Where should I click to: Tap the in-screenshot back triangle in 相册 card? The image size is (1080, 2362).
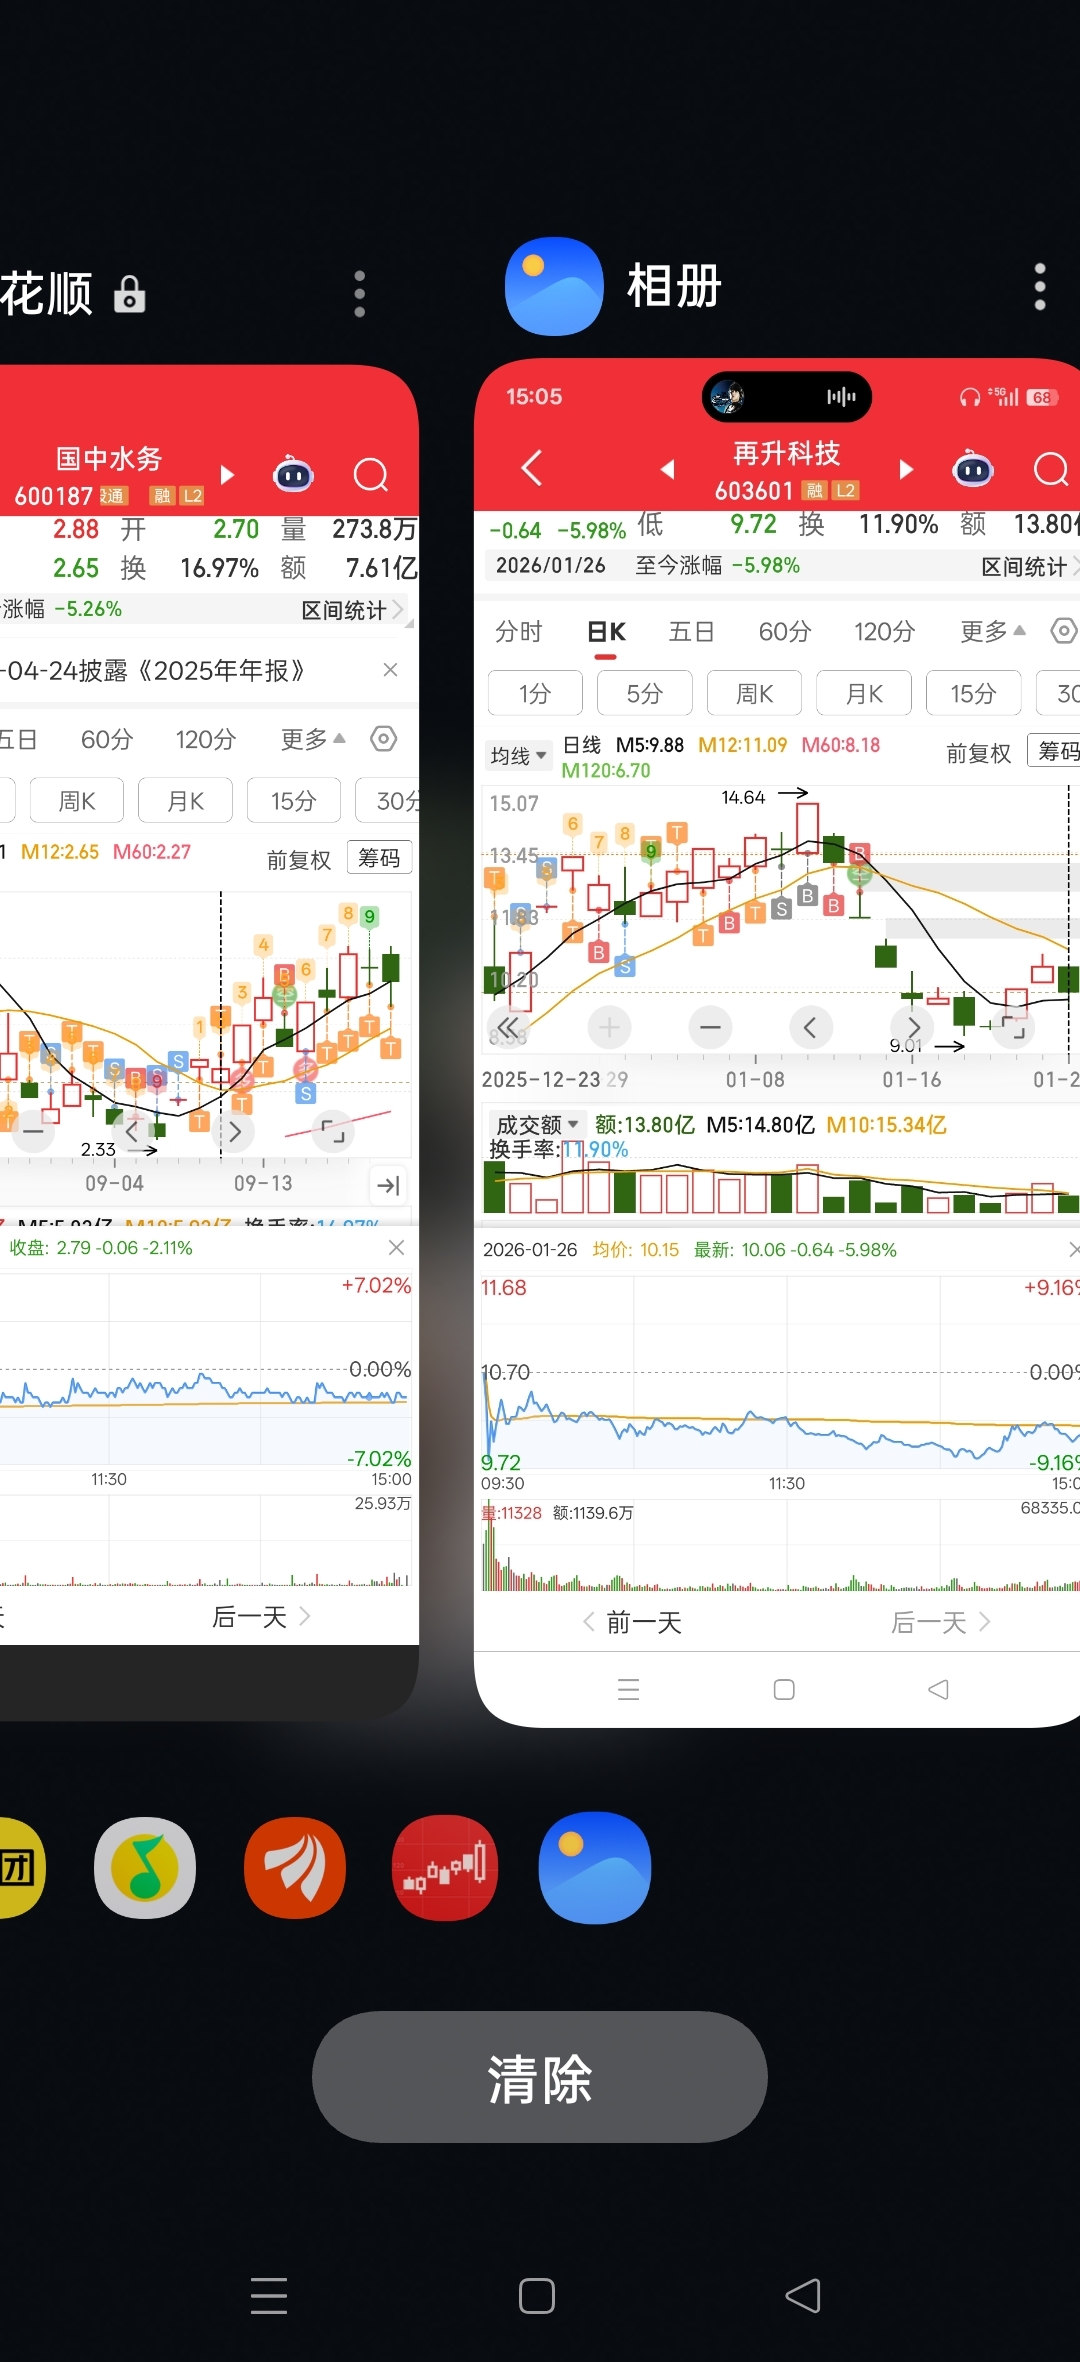[x=938, y=1690]
